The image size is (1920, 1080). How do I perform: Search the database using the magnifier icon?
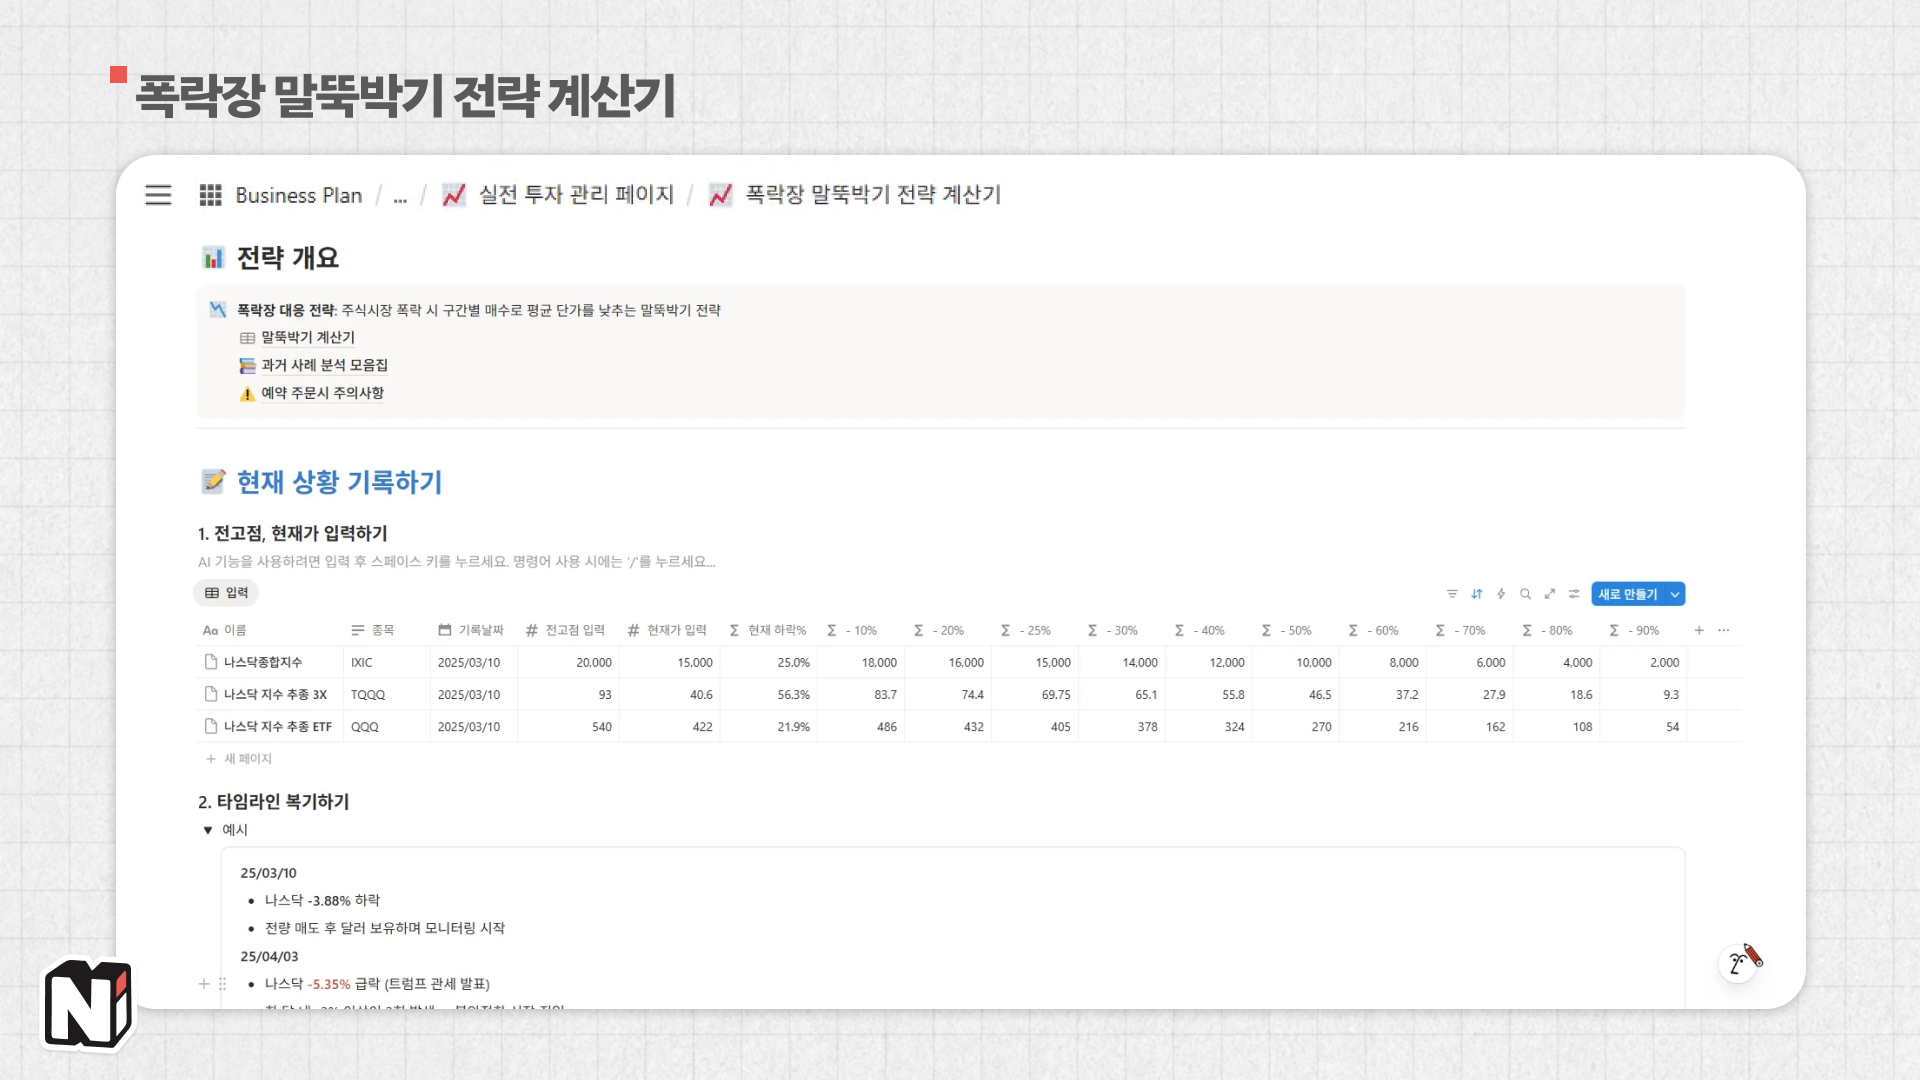point(1525,593)
